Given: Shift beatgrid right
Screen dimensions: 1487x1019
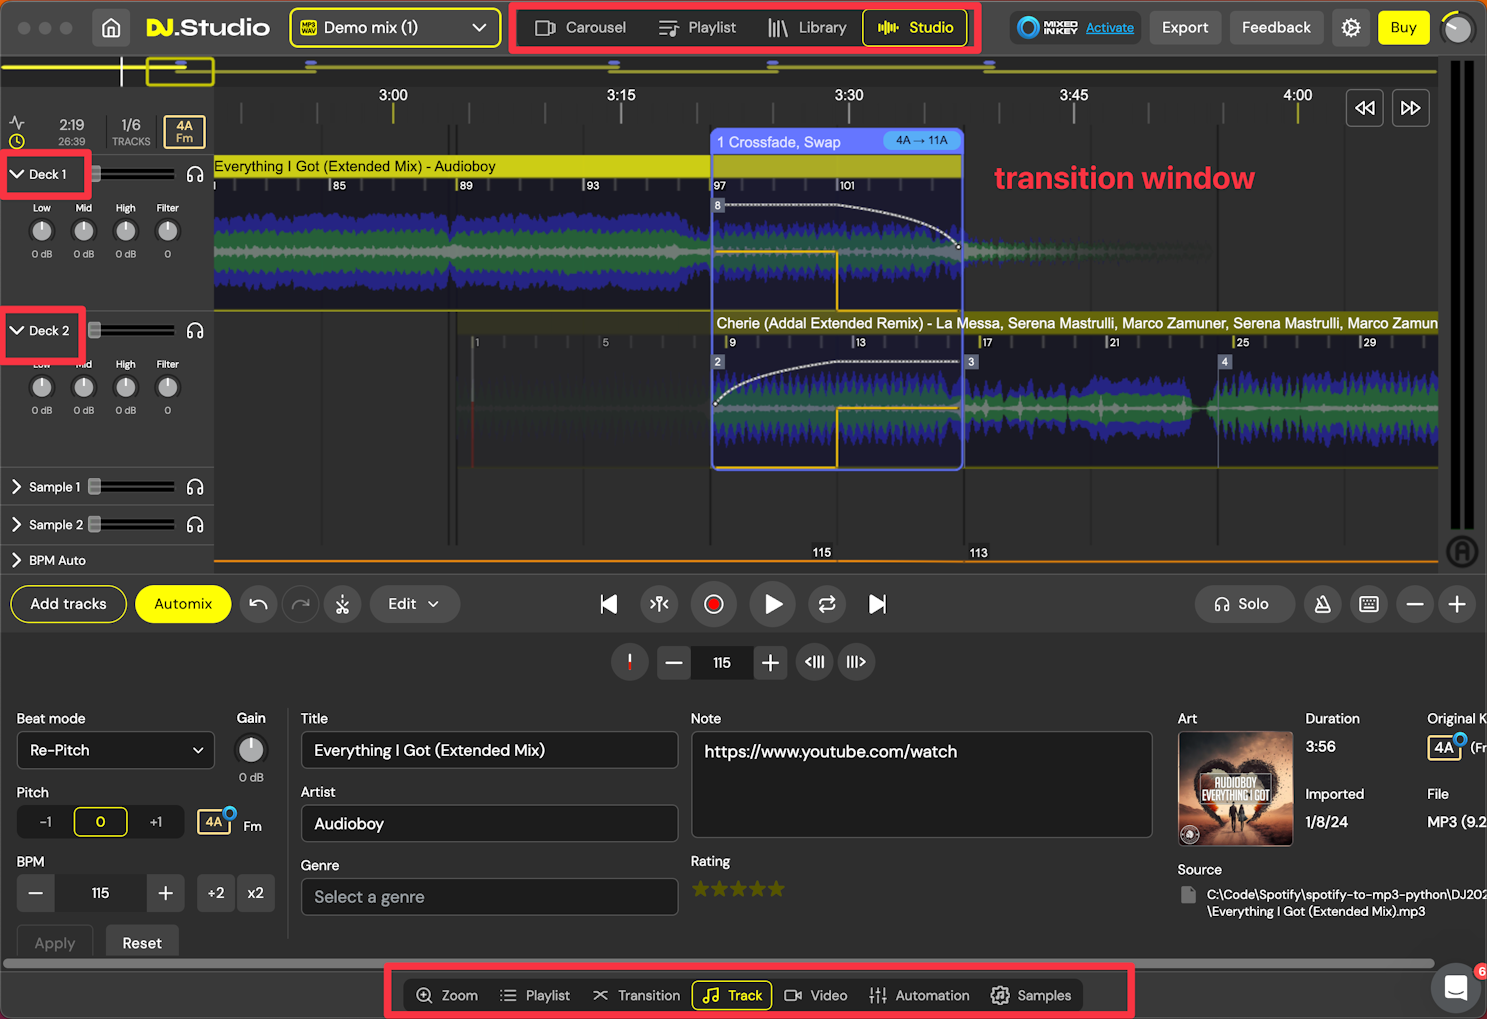Looking at the screenshot, I should point(856,662).
